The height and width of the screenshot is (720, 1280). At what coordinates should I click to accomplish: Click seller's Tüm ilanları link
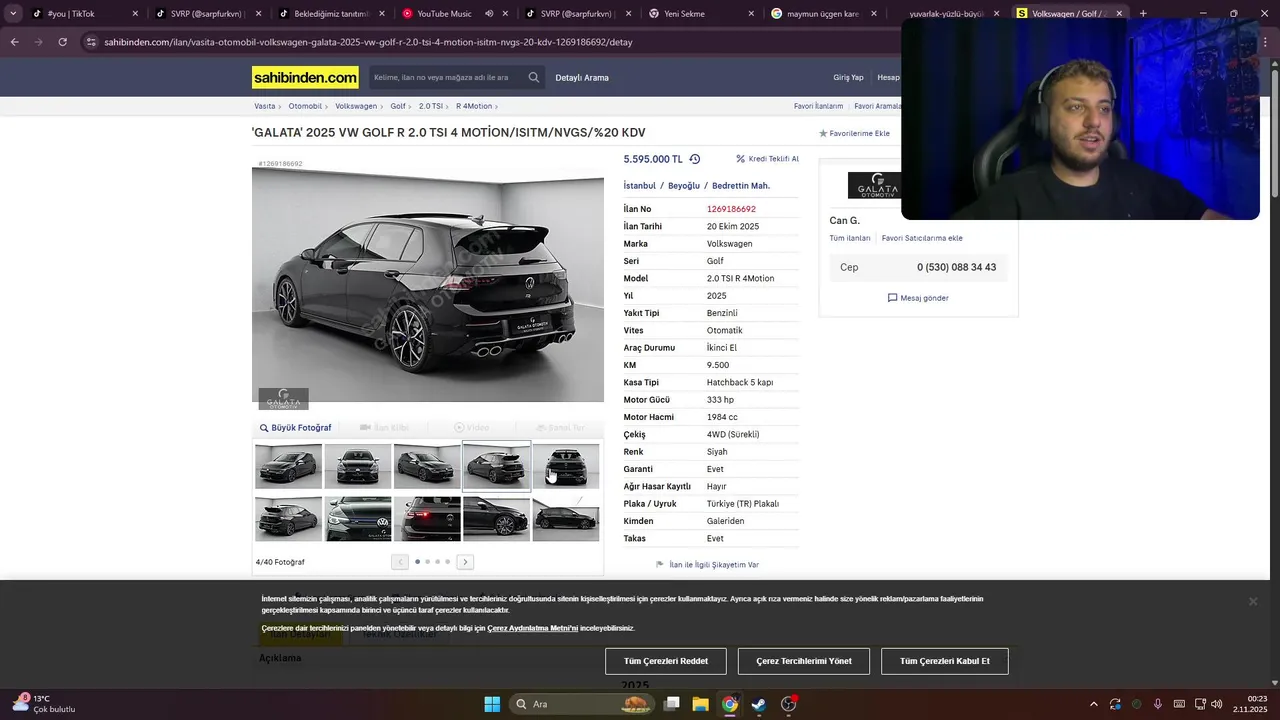(850, 238)
